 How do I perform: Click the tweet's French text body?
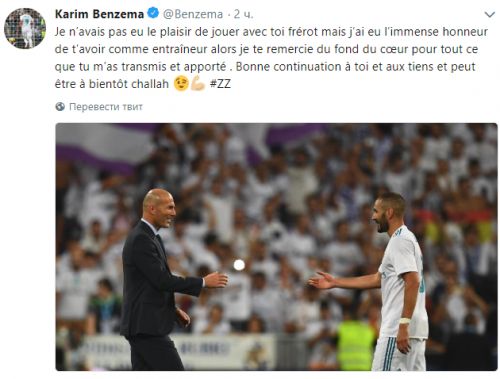271,58
